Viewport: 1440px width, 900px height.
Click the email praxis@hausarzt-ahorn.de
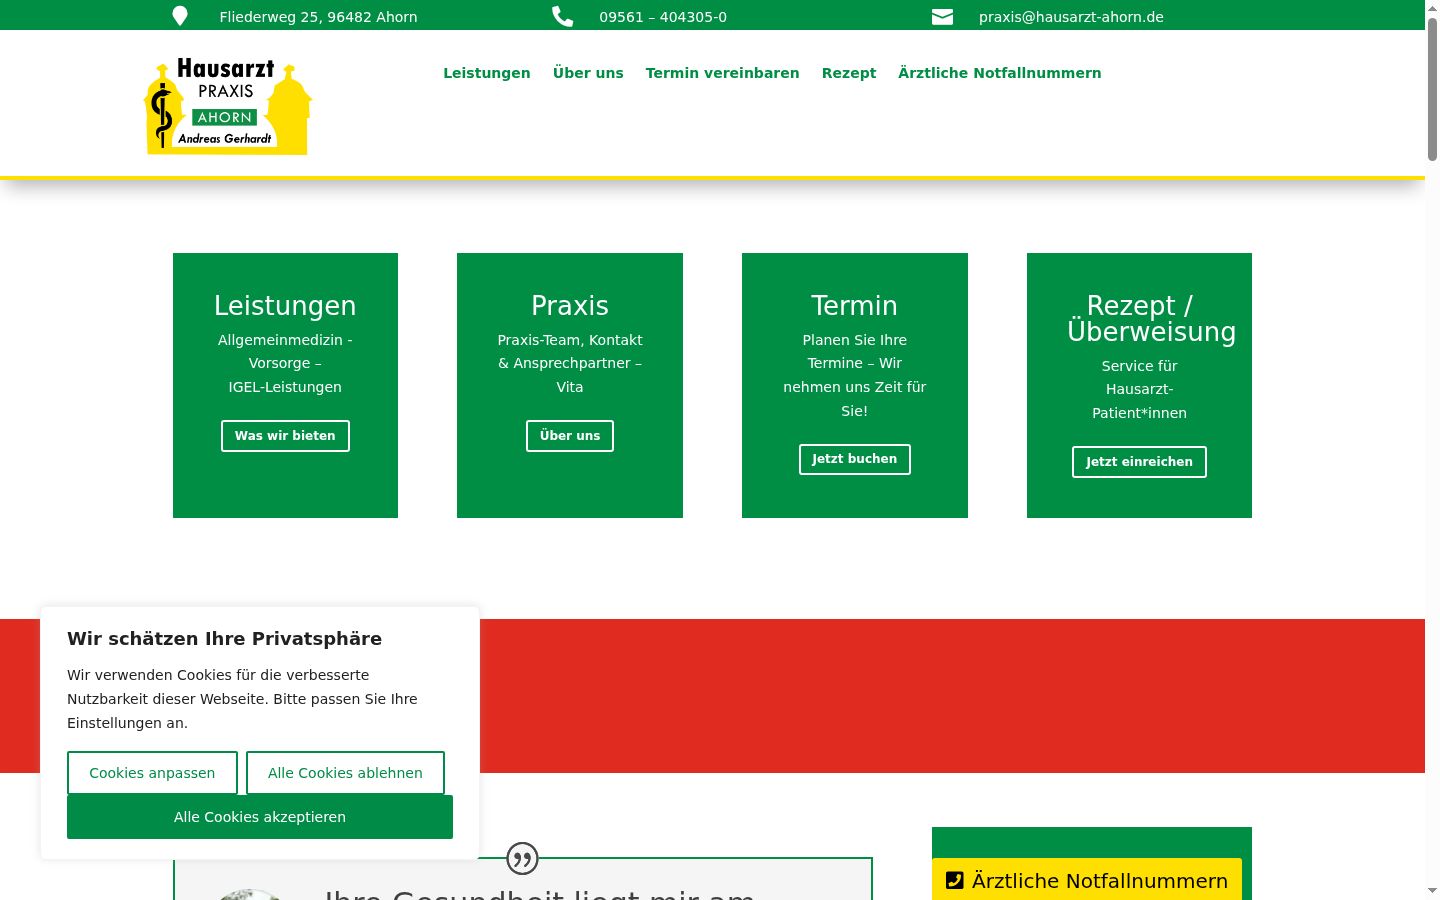click(1071, 17)
